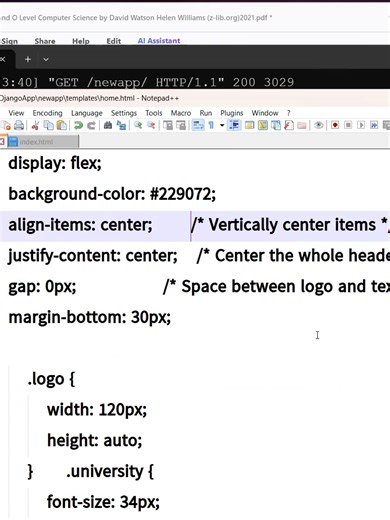390x520 pixels.
Task: Open the Window menu
Action: (265, 113)
